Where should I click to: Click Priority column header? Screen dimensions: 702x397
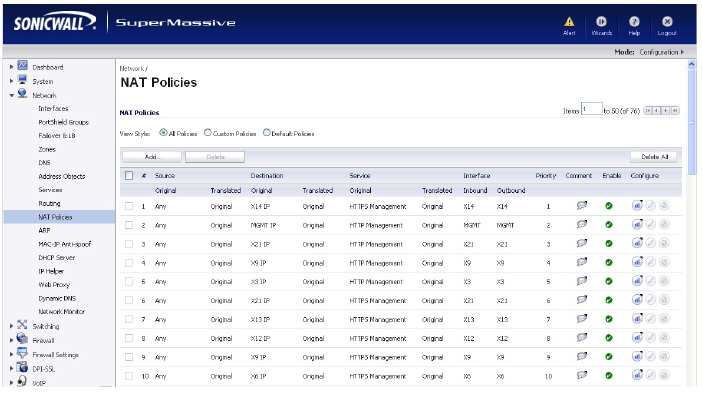(x=546, y=175)
